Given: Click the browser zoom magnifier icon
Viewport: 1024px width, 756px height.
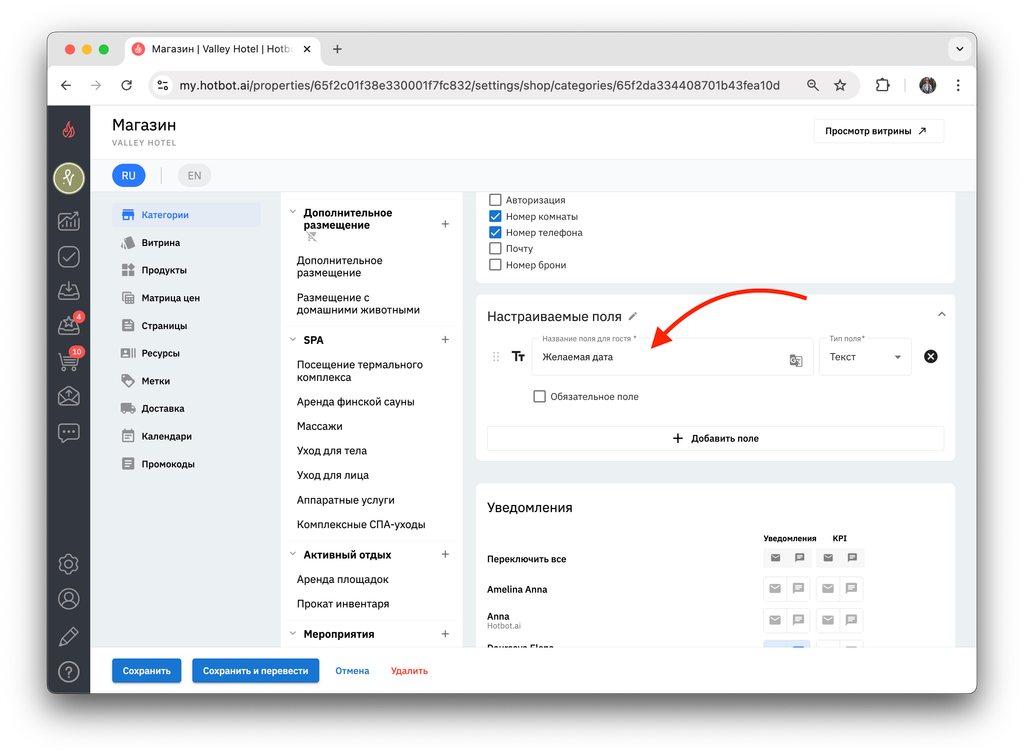Looking at the screenshot, I should coord(812,86).
